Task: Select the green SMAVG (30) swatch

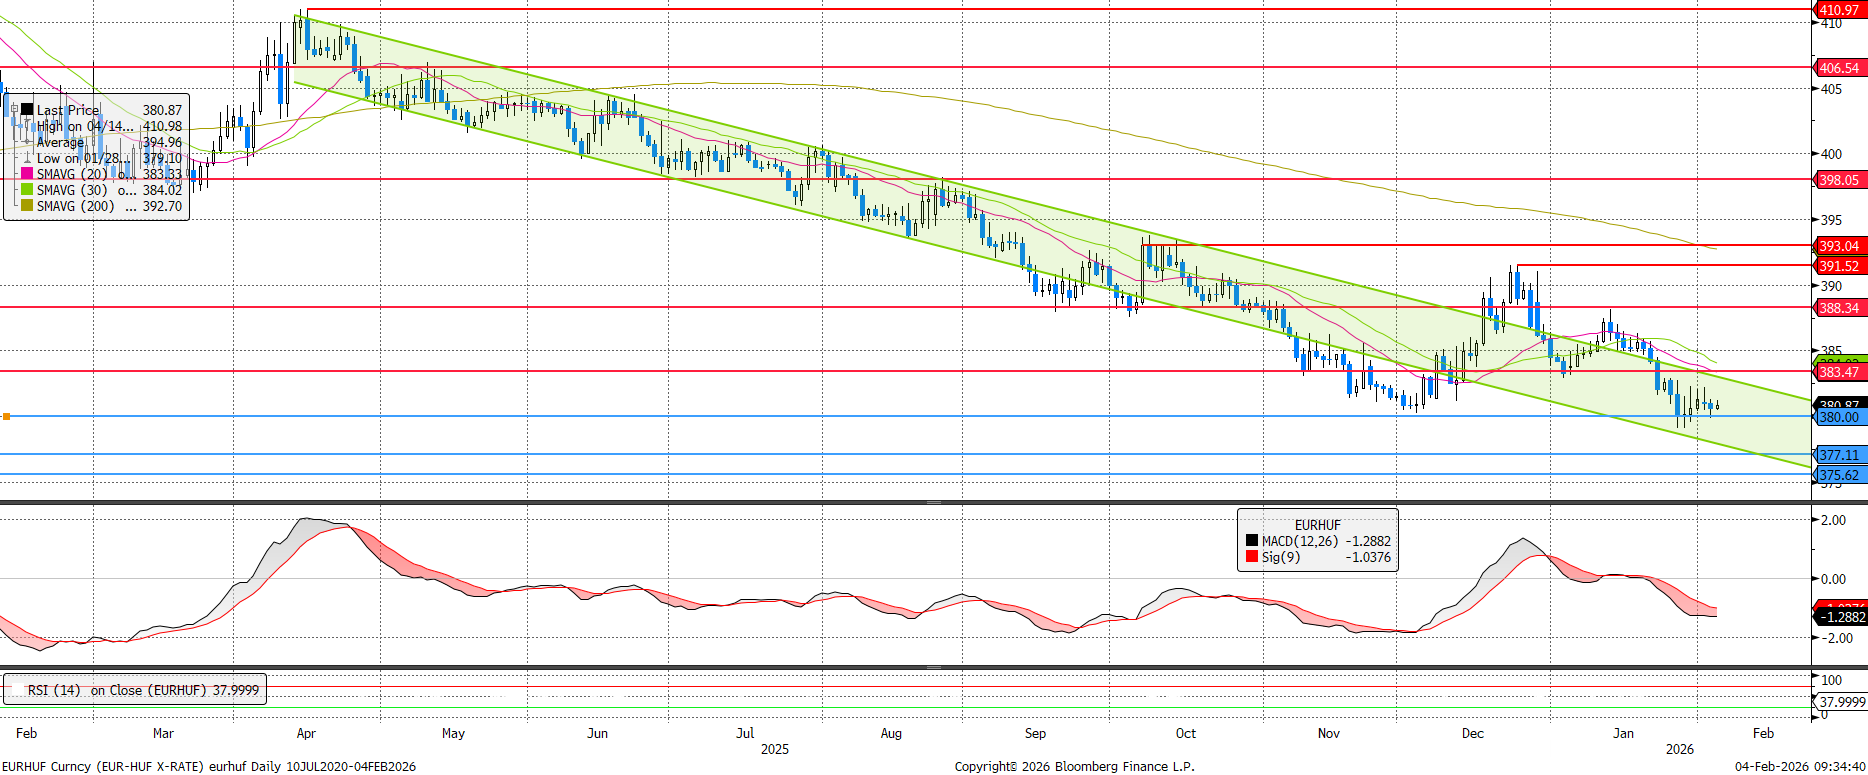Action: [27, 190]
